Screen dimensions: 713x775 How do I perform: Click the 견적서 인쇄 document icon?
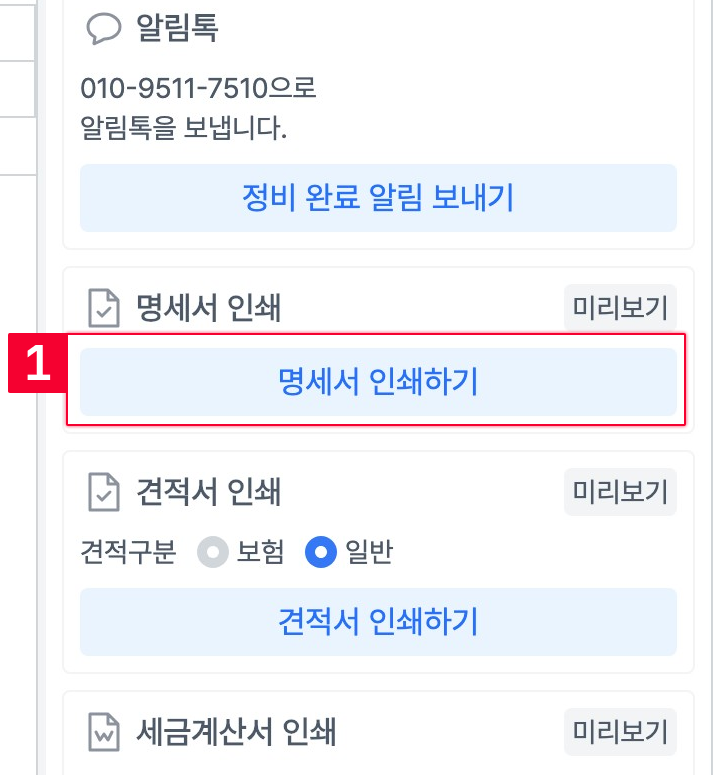(104, 492)
